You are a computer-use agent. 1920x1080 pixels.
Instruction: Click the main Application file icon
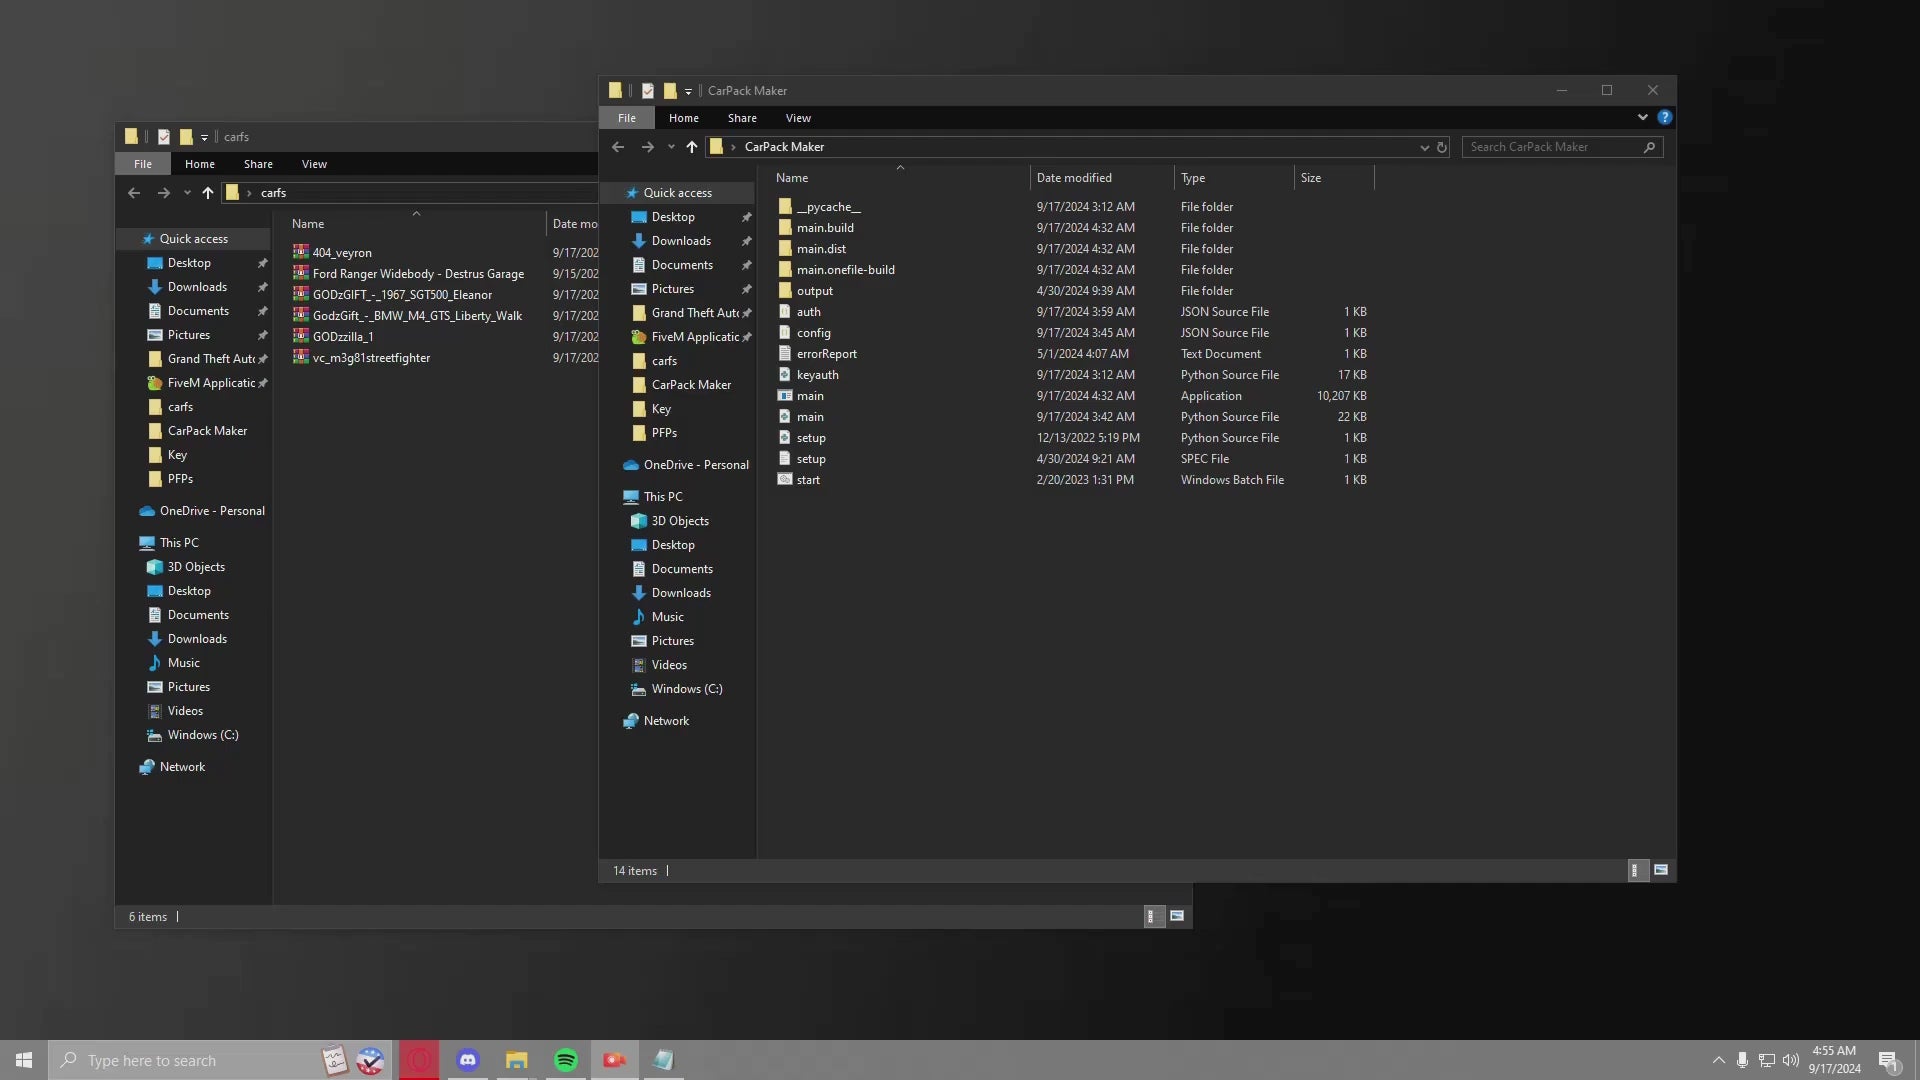785,396
